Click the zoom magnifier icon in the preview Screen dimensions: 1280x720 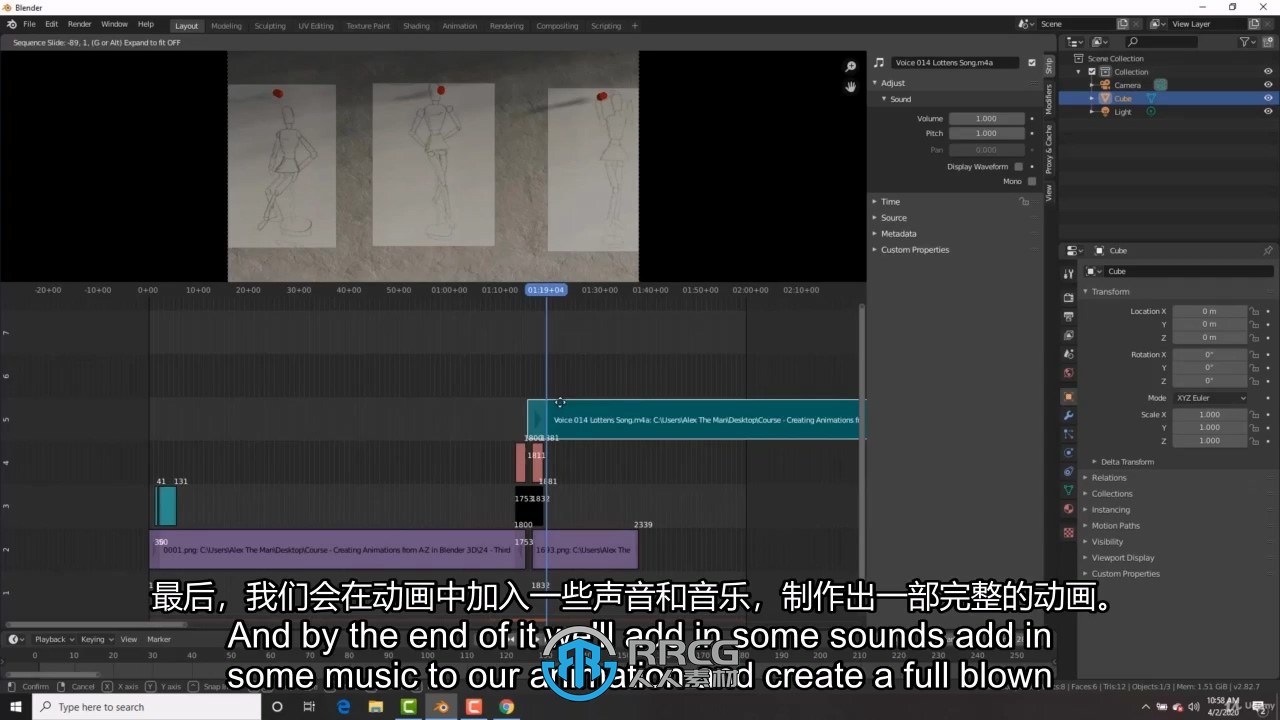(851, 67)
